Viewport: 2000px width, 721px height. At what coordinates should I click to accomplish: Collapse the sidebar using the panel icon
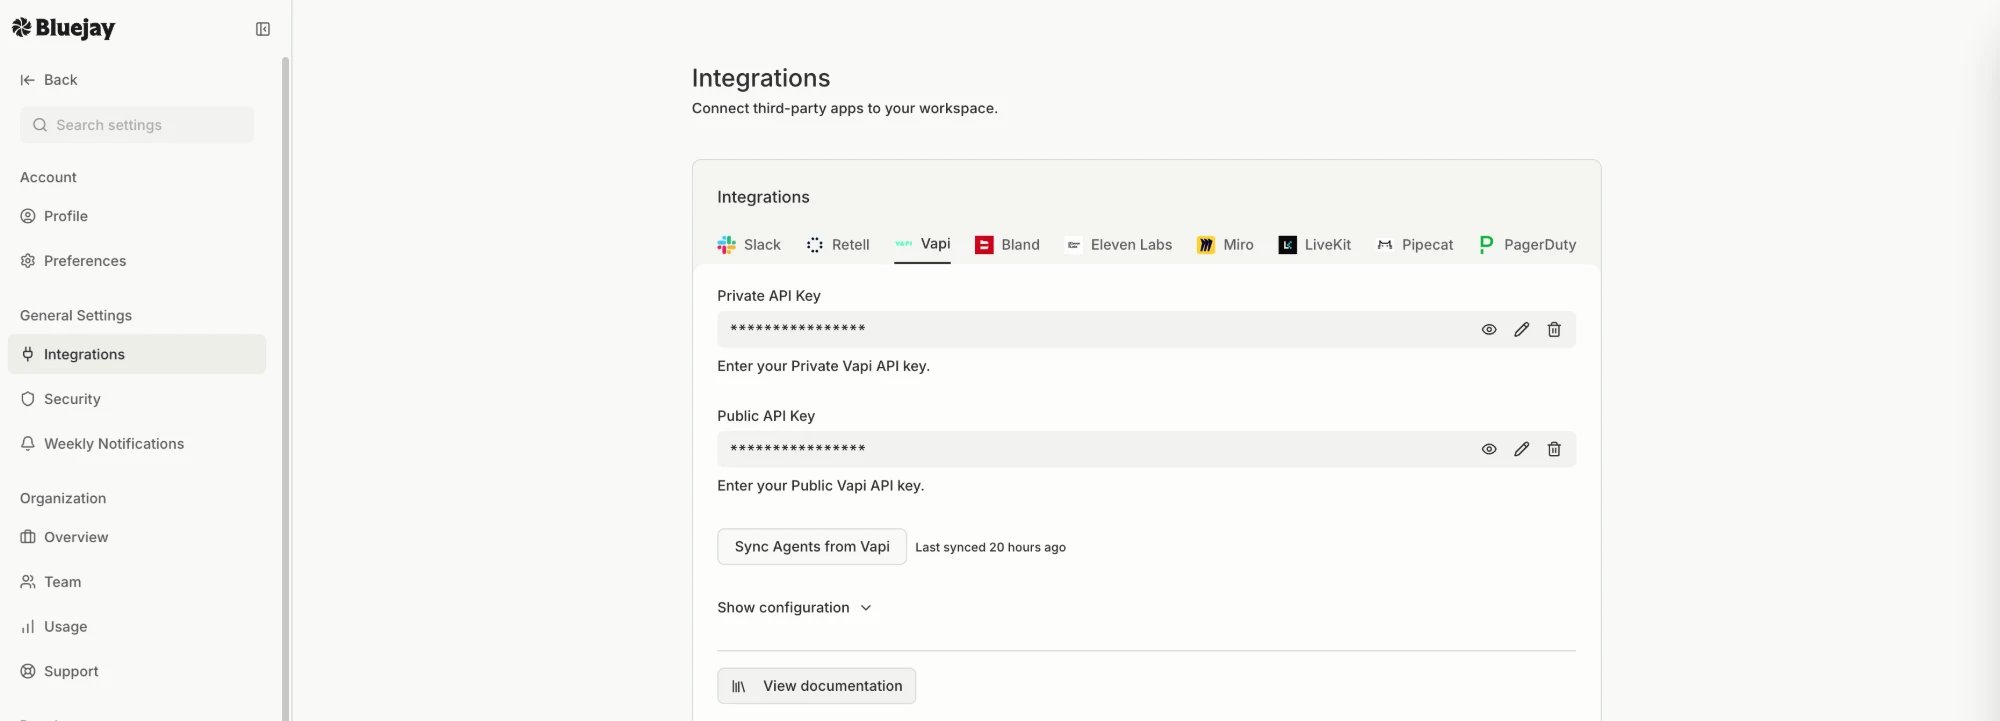[263, 29]
